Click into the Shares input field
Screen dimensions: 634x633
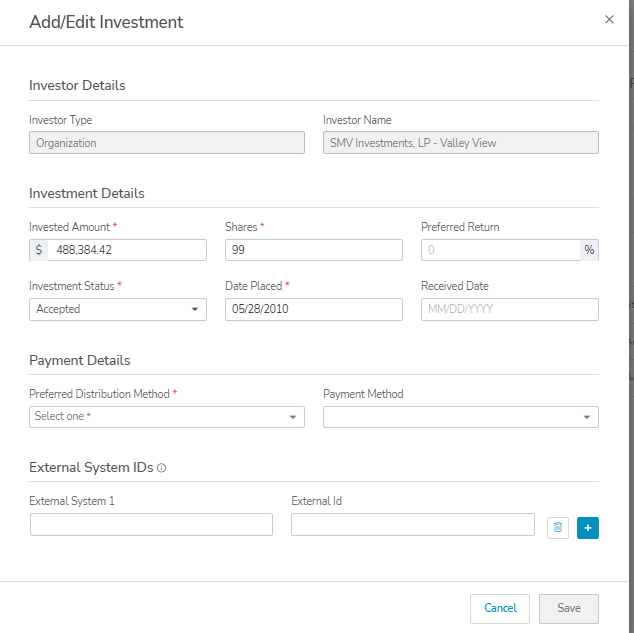click(x=313, y=250)
